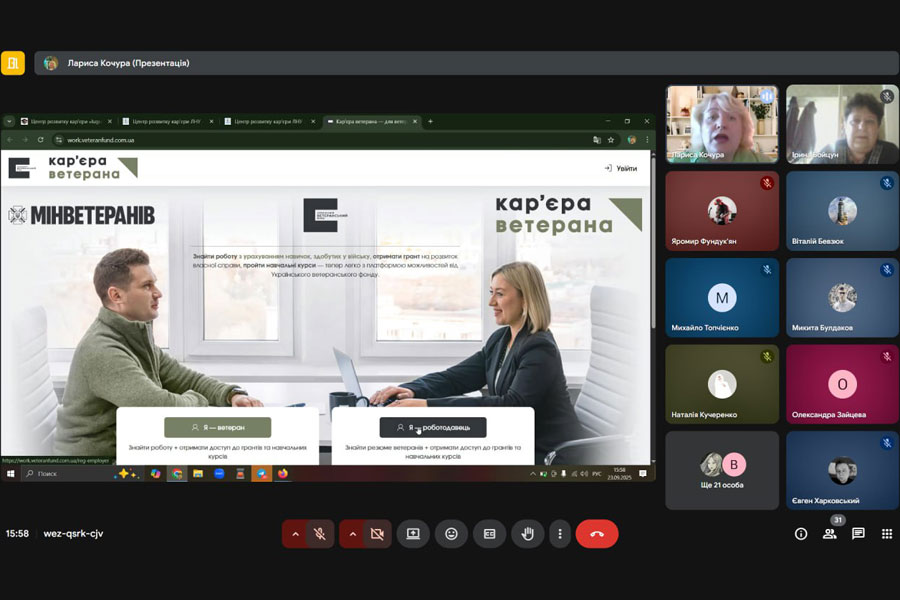
Task: Expand hidden system tray icons chevron
Action: [533, 474]
